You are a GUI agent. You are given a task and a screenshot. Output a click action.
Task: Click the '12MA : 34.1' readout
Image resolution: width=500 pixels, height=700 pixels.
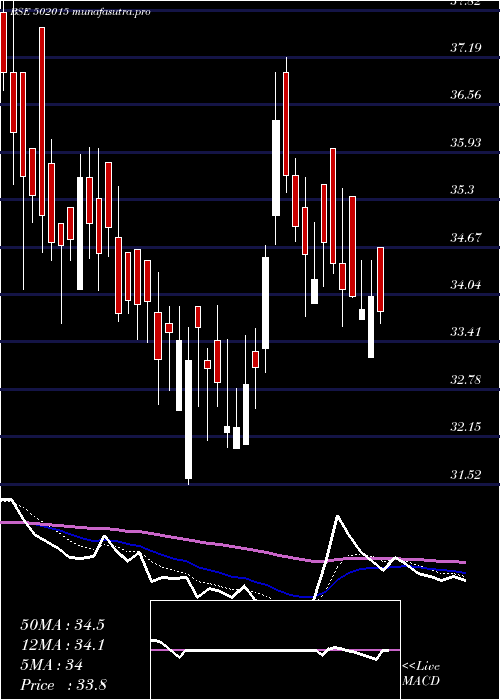point(62,645)
